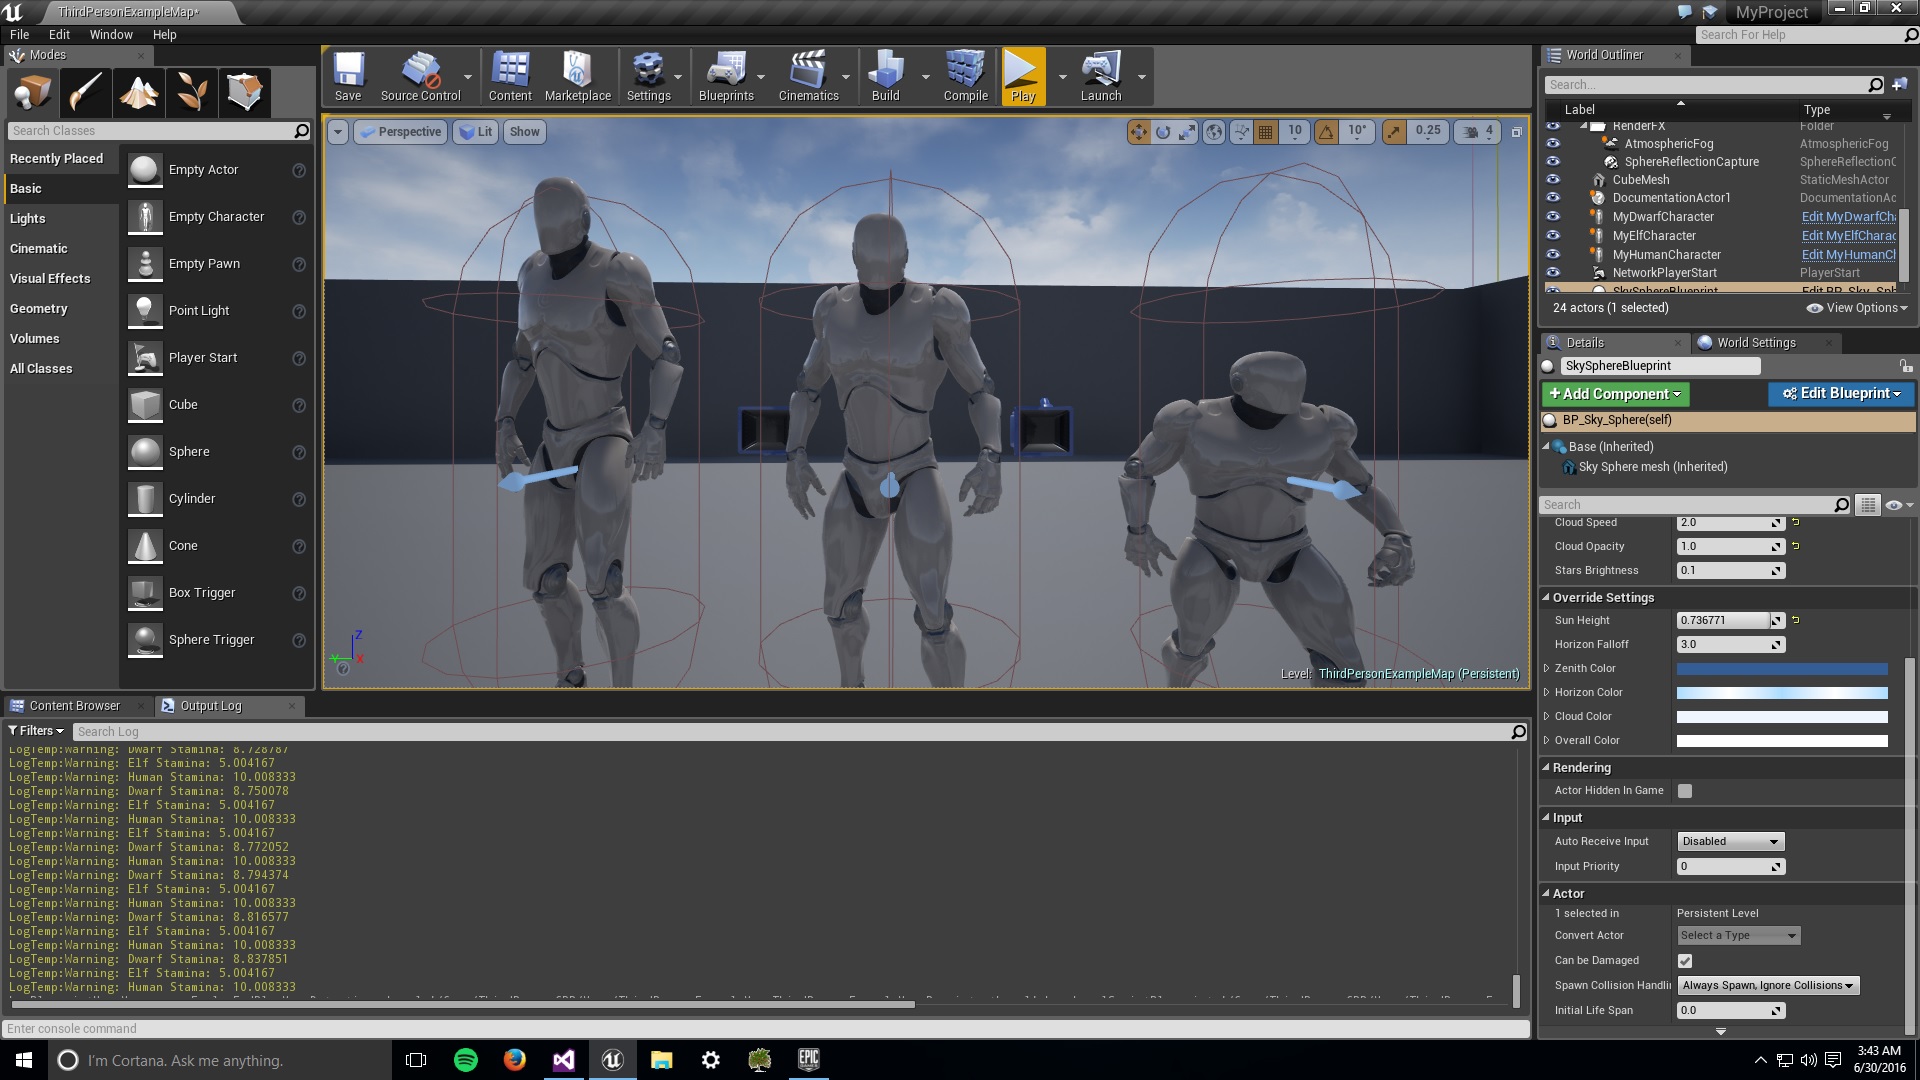The width and height of the screenshot is (1920, 1080).
Task: Select the Lights category
Action: click(28, 219)
